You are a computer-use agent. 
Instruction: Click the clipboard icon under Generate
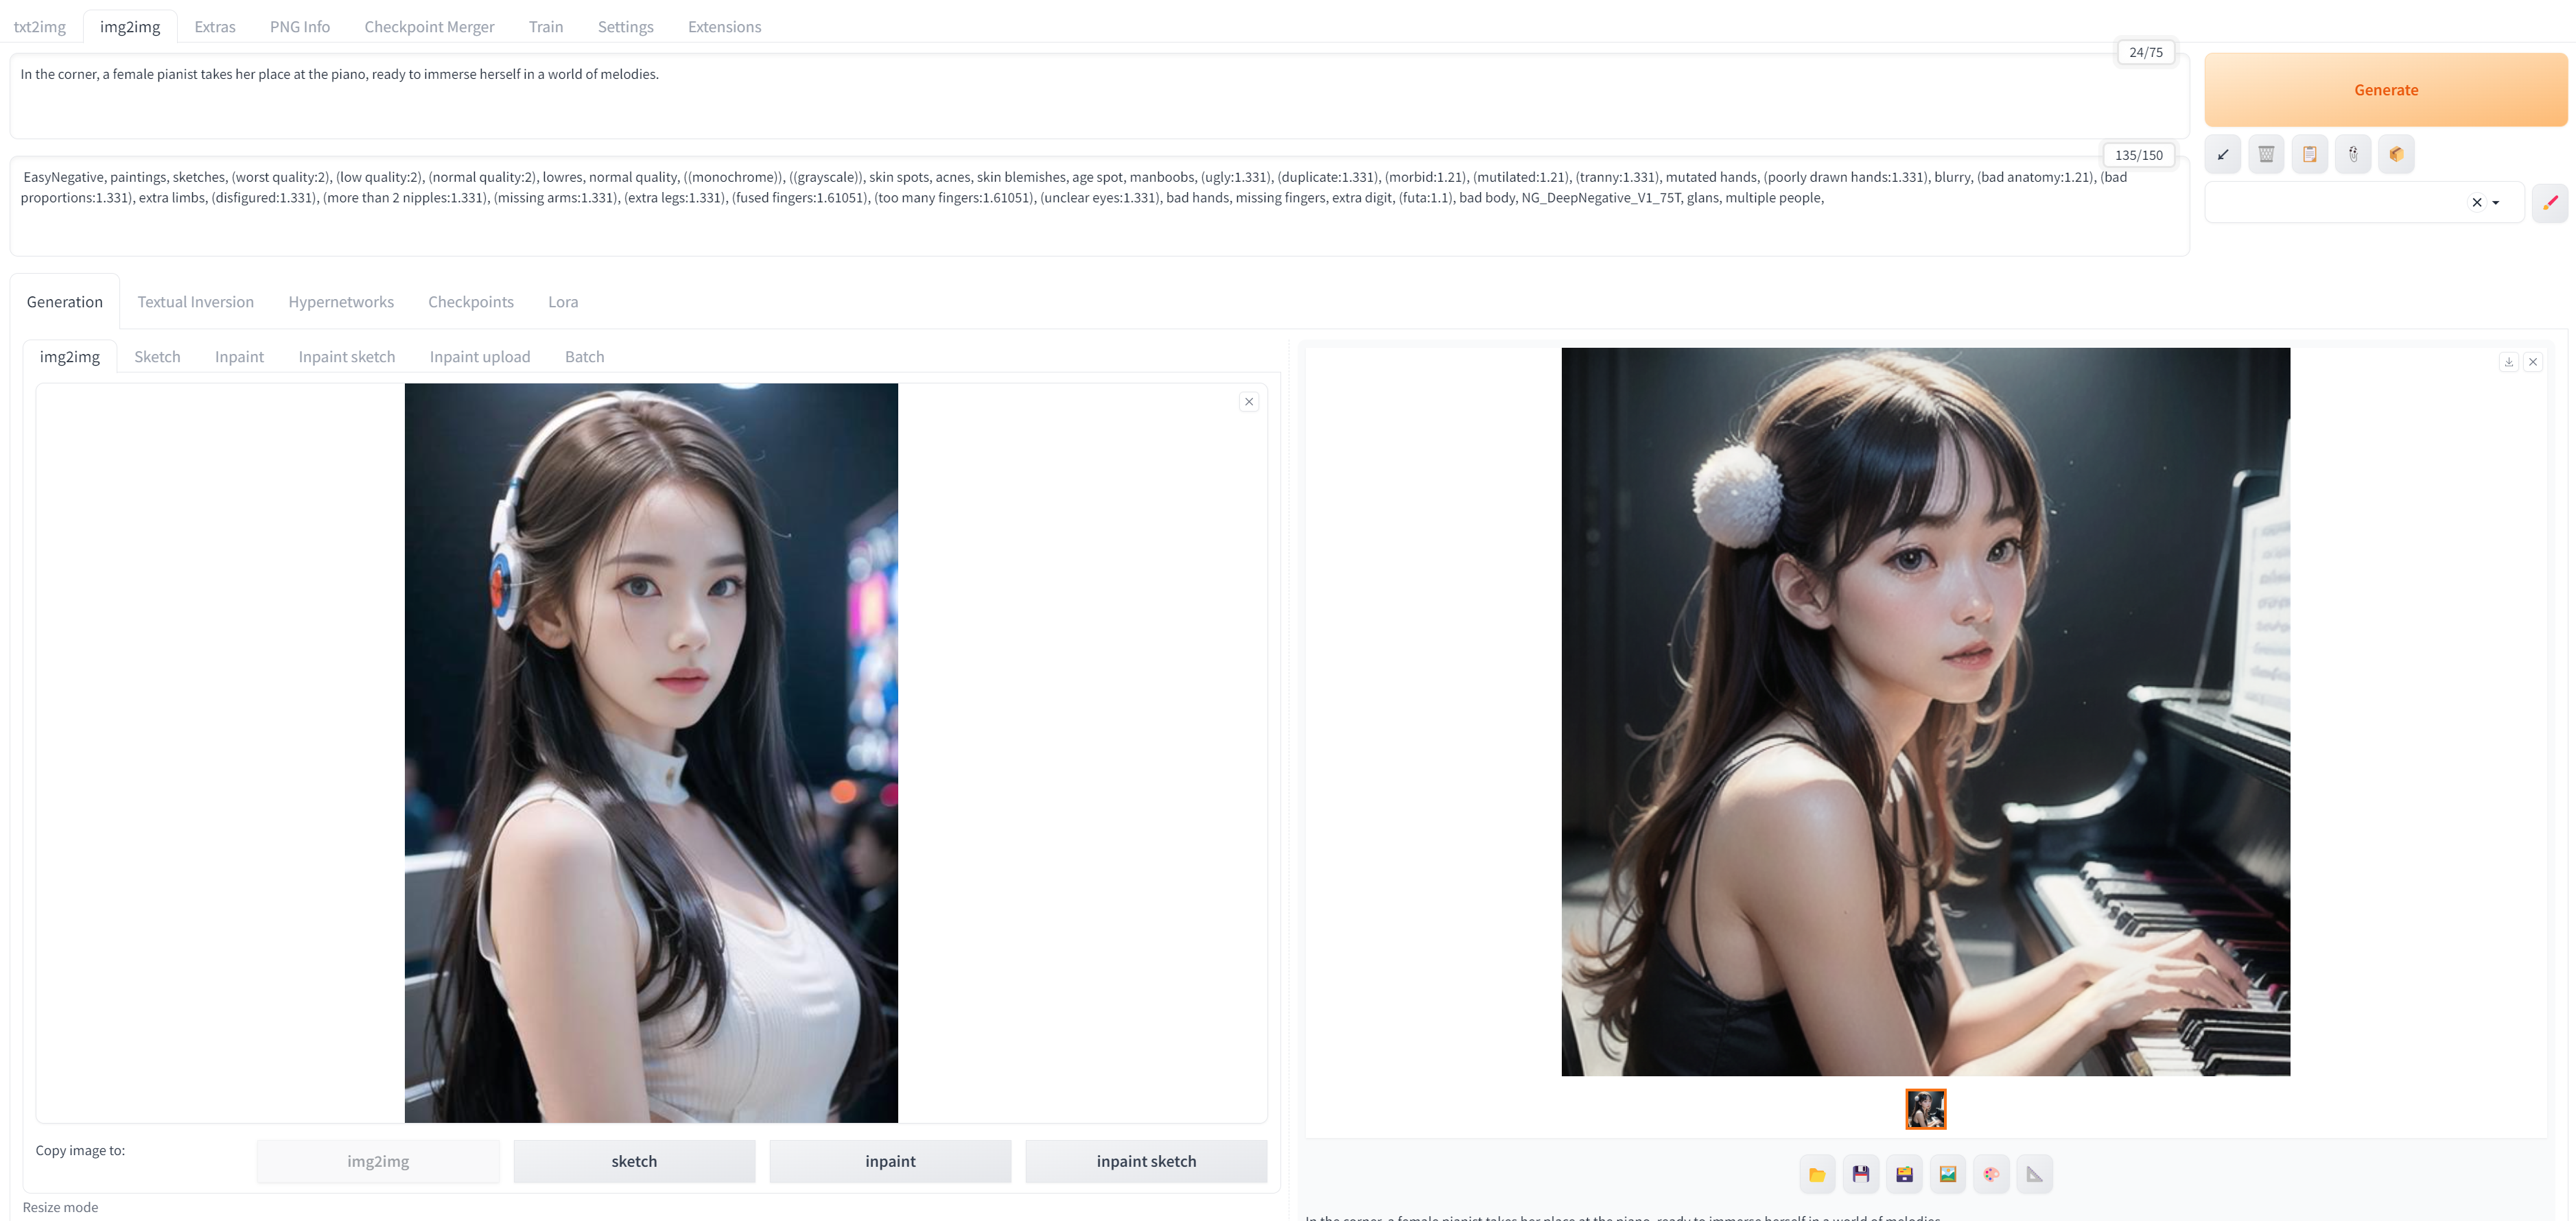coord(2309,154)
